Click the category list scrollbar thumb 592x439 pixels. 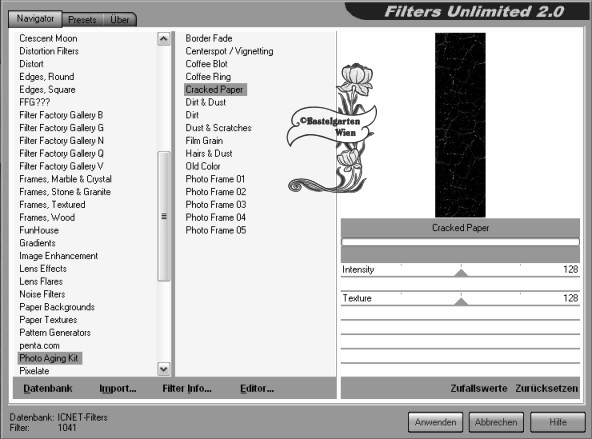163,216
